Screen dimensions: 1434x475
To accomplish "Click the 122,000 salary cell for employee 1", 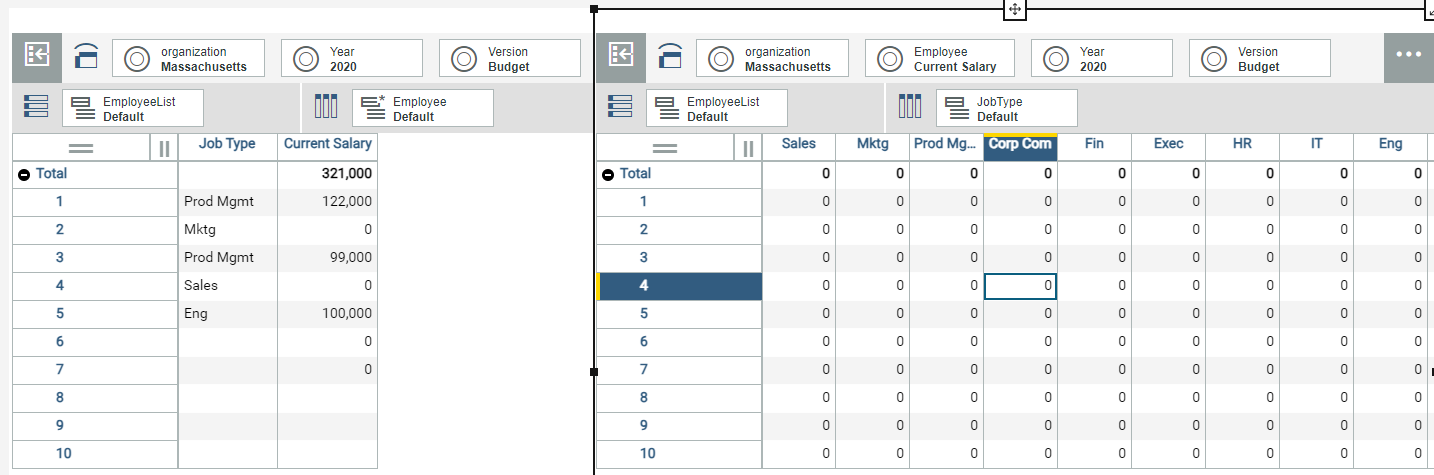I will [327, 202].
